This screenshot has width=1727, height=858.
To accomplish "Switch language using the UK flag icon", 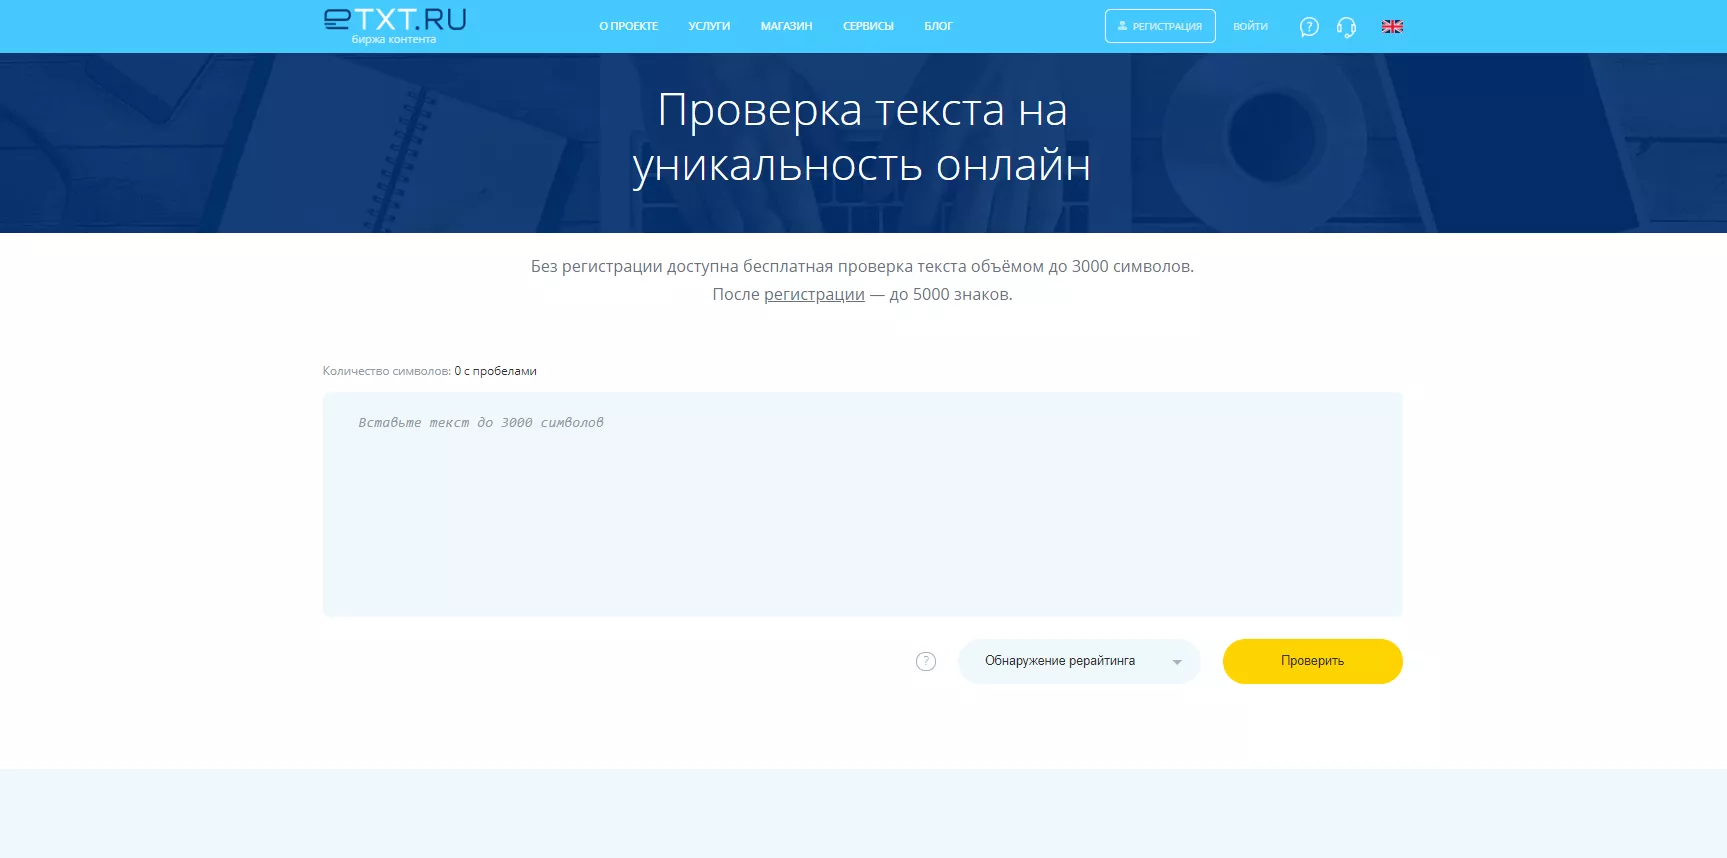I will (1392, 27).
